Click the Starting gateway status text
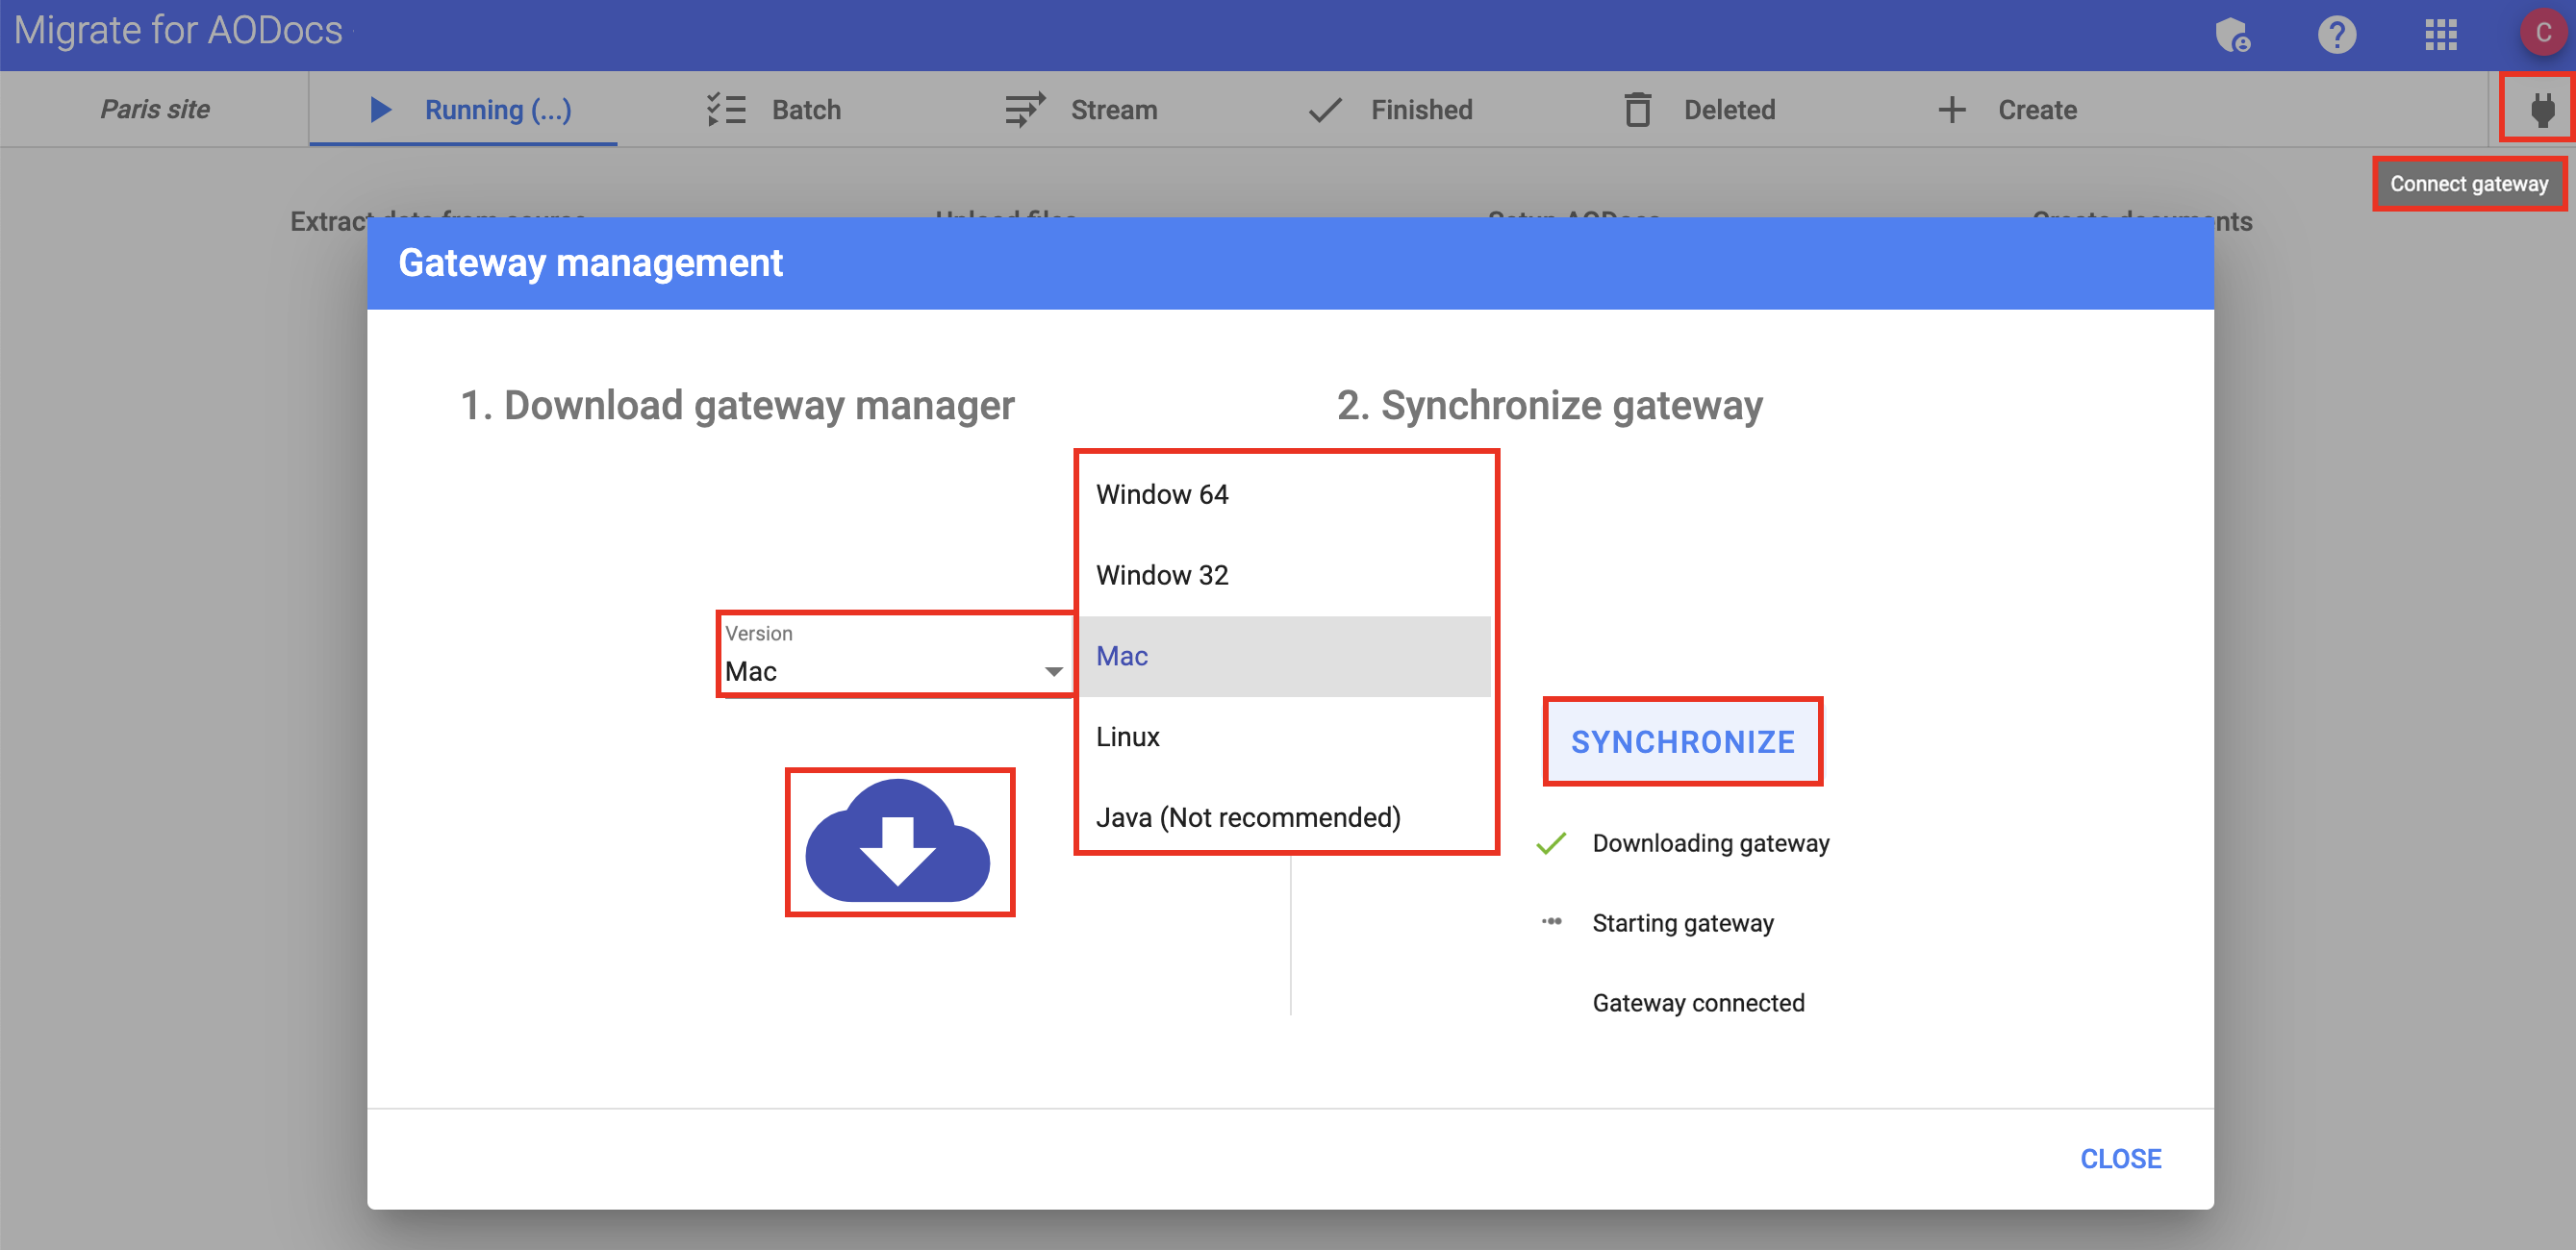Image resolution: width=2576 pixels, height=1250 pixels. pos(1682,923)
